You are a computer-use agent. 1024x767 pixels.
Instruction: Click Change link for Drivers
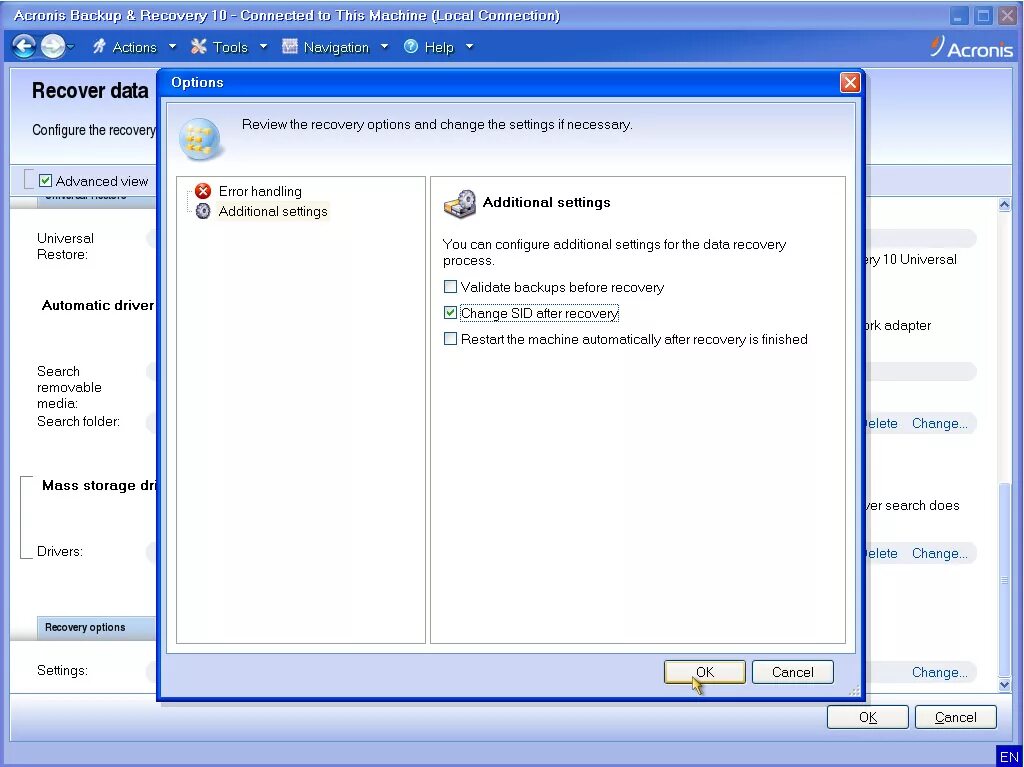click(940, 553)
